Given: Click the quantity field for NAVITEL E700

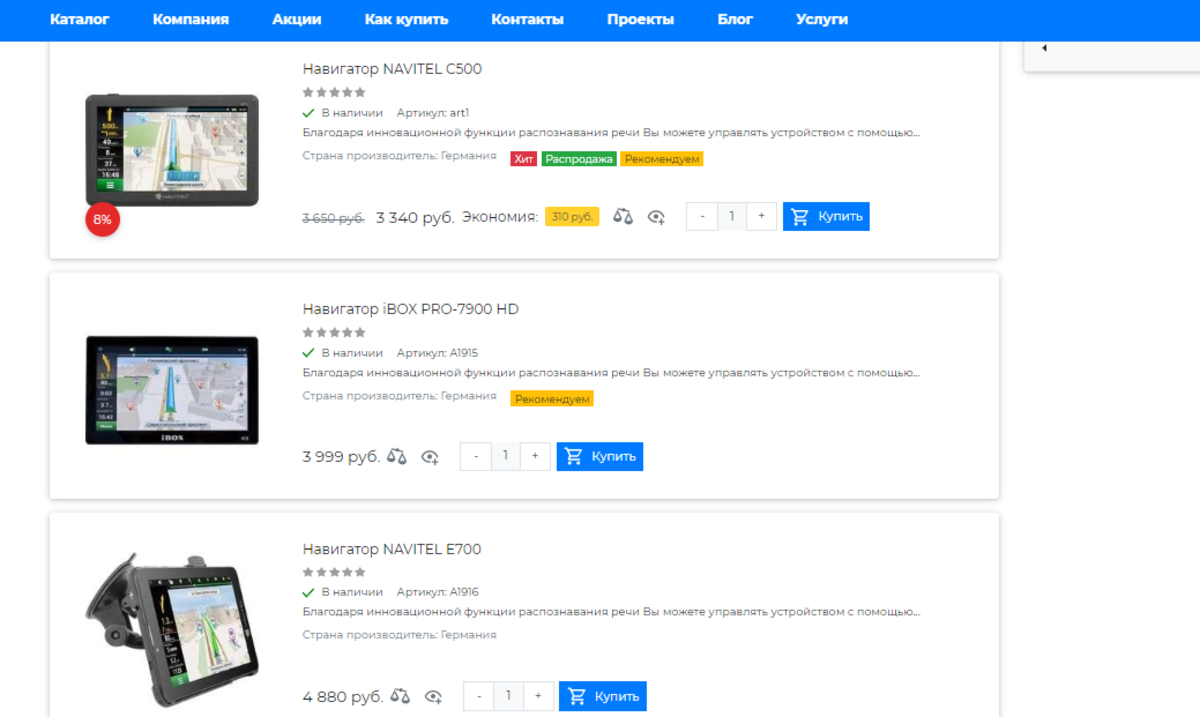Looking at the screenshot, I should [x=508, y=696].
